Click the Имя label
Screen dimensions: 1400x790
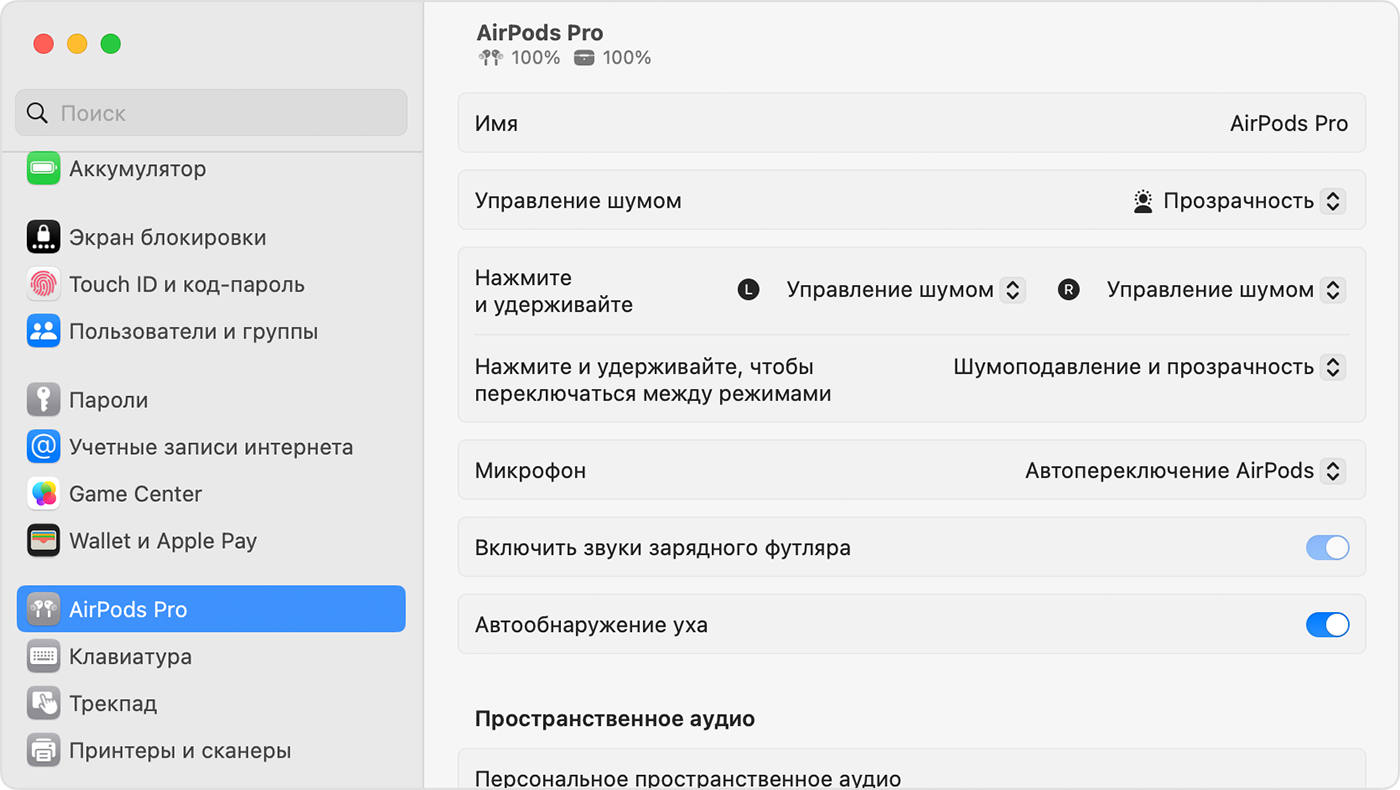[496, 124]
